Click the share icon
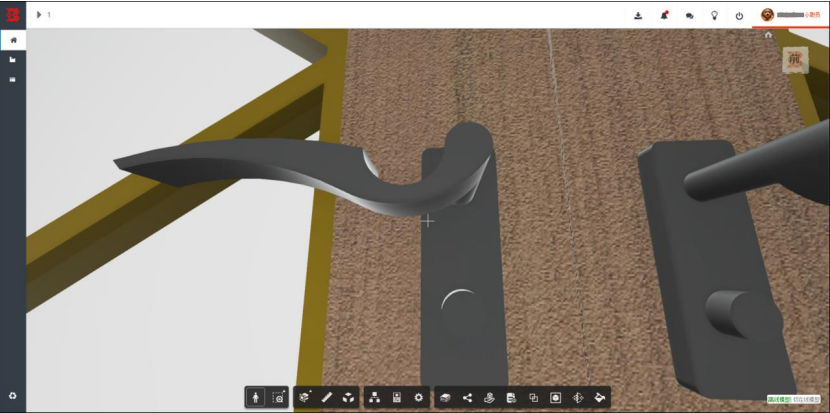Viewport: 830px width, 413px height. 467,397
